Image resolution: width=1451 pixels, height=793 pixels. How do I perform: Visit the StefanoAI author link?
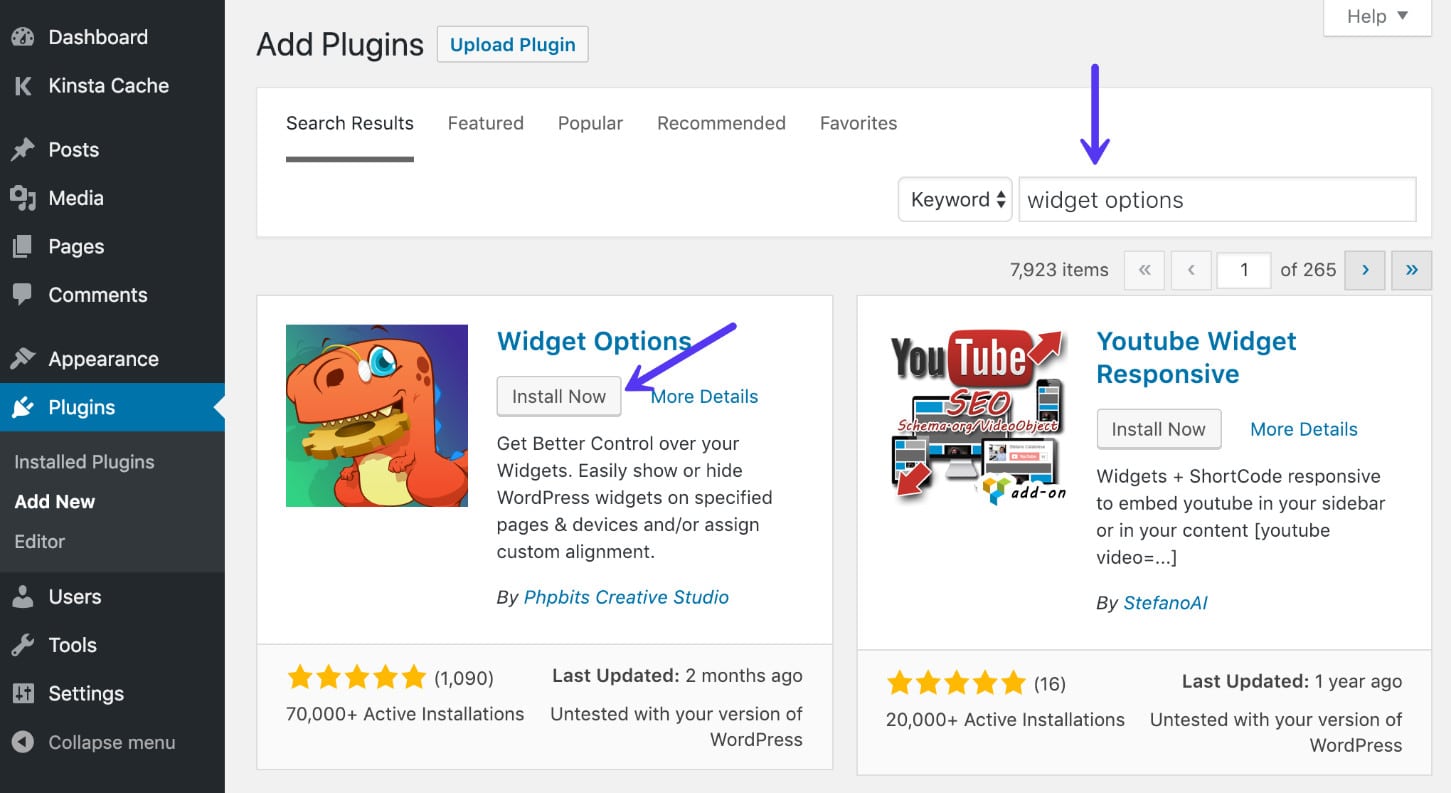(1165, 603)
